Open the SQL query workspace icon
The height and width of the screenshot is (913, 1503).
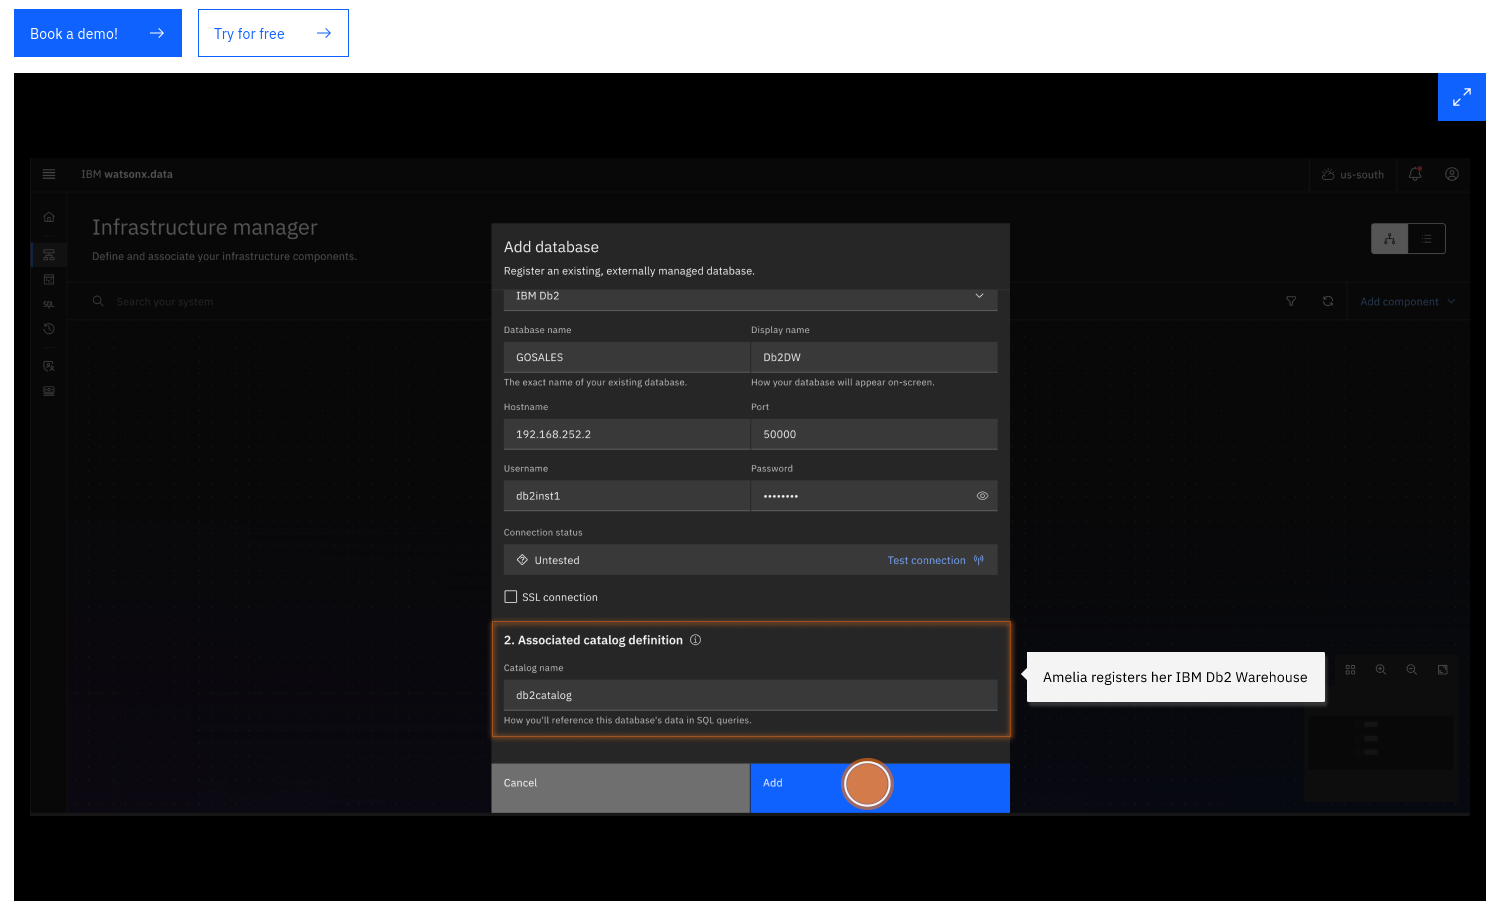[x=49, y=304]
